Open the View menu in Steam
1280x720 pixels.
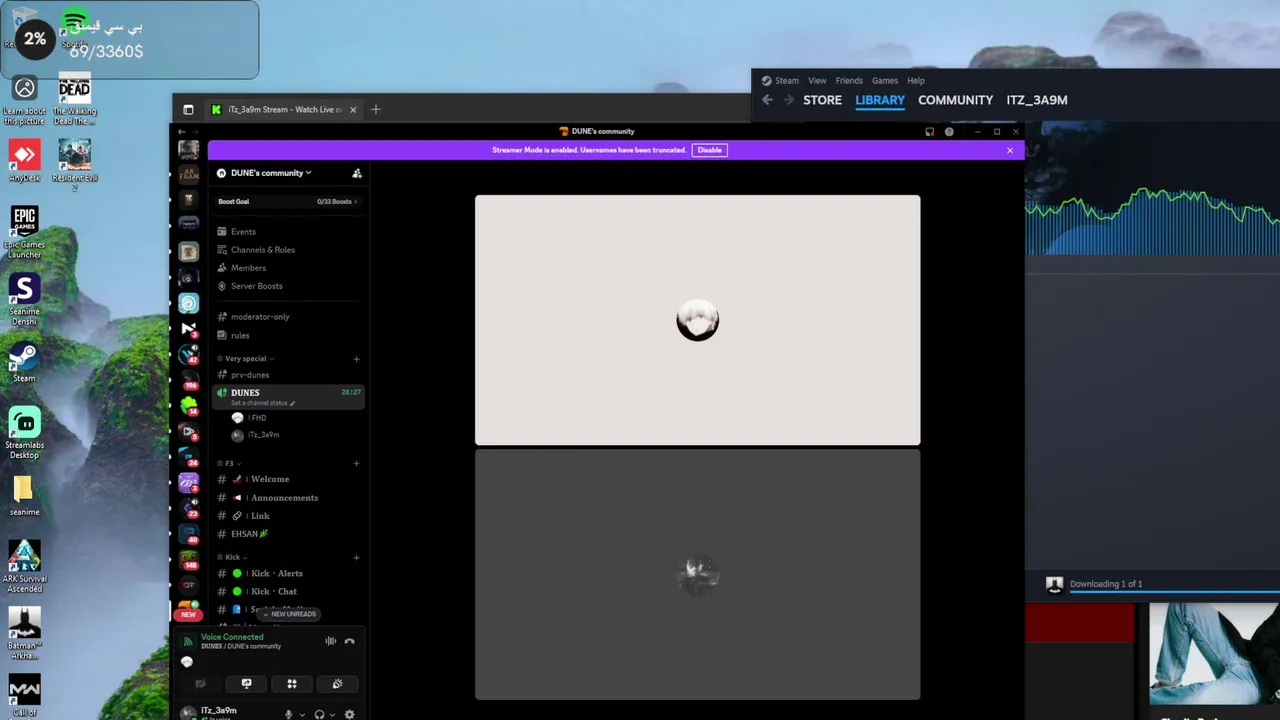pos(817,80)
